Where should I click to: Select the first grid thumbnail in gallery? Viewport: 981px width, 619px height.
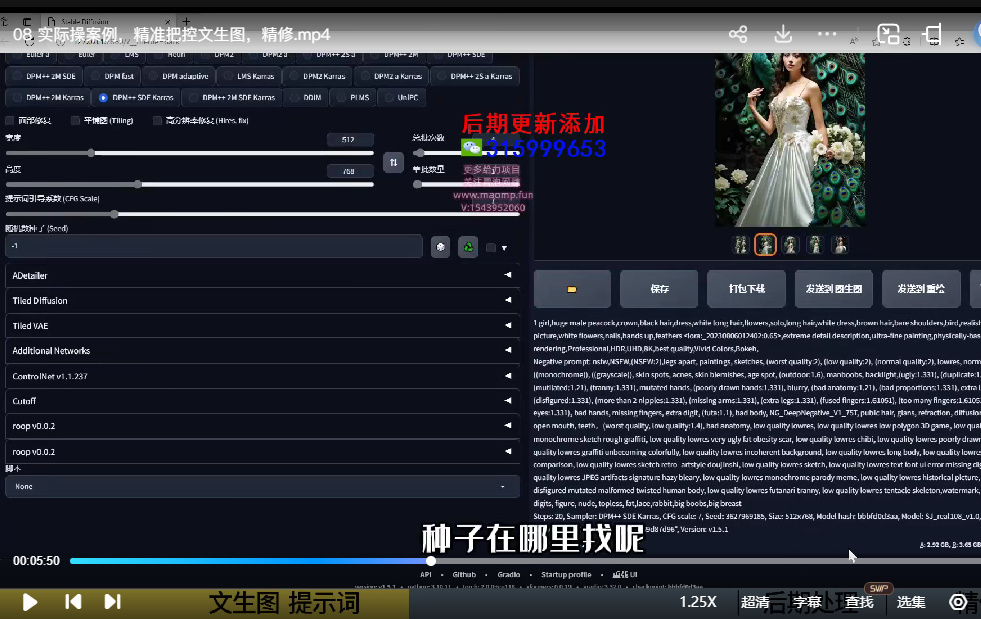coord(741,245)
